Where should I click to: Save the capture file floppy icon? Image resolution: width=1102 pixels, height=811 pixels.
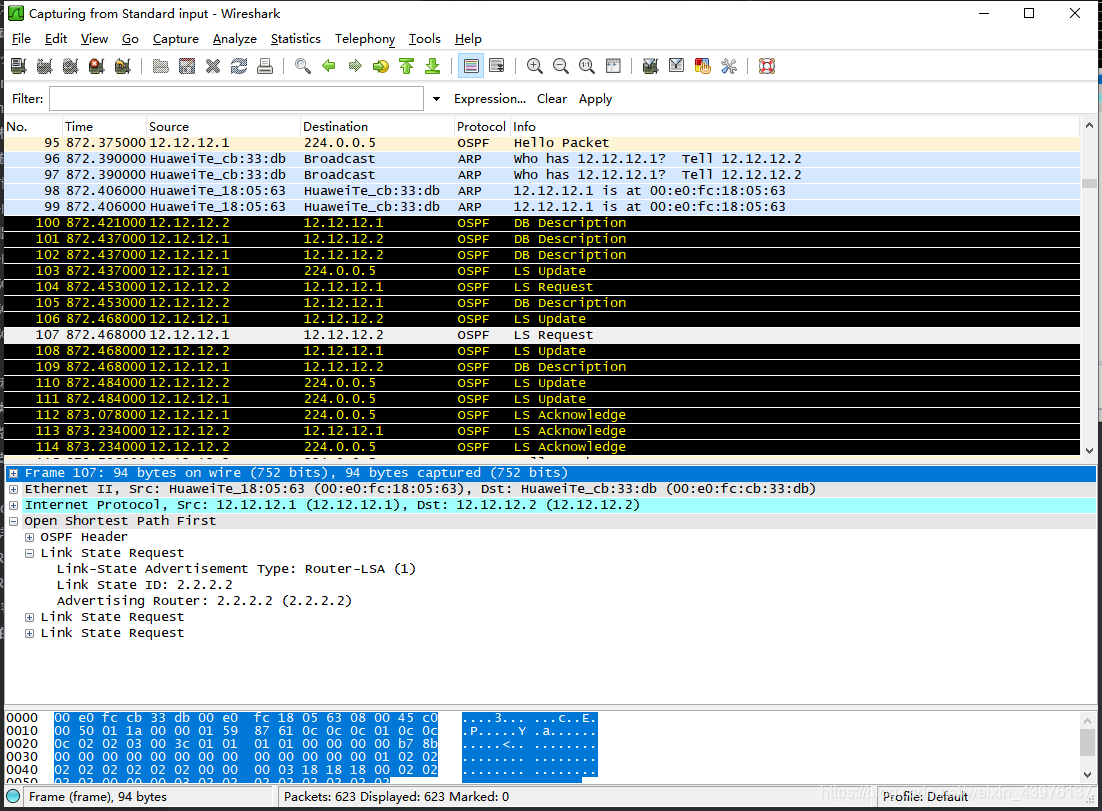pyautogui.click(x=187, y=66)
